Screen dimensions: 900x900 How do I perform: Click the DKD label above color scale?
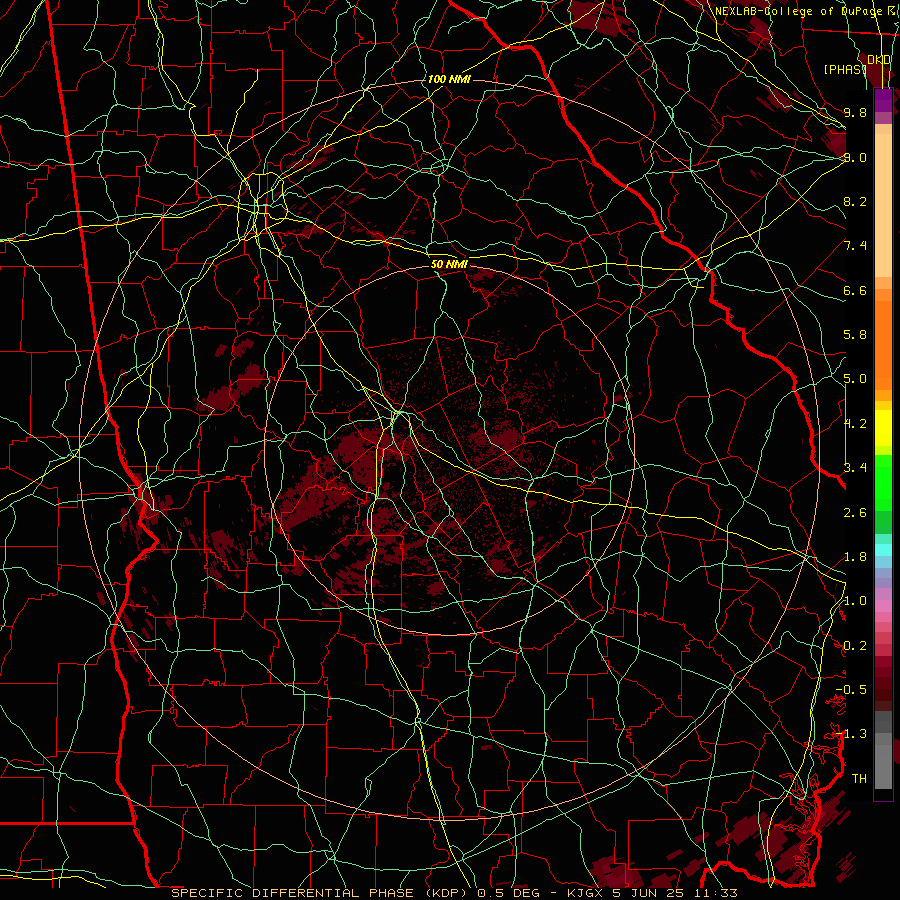[879, 60]
